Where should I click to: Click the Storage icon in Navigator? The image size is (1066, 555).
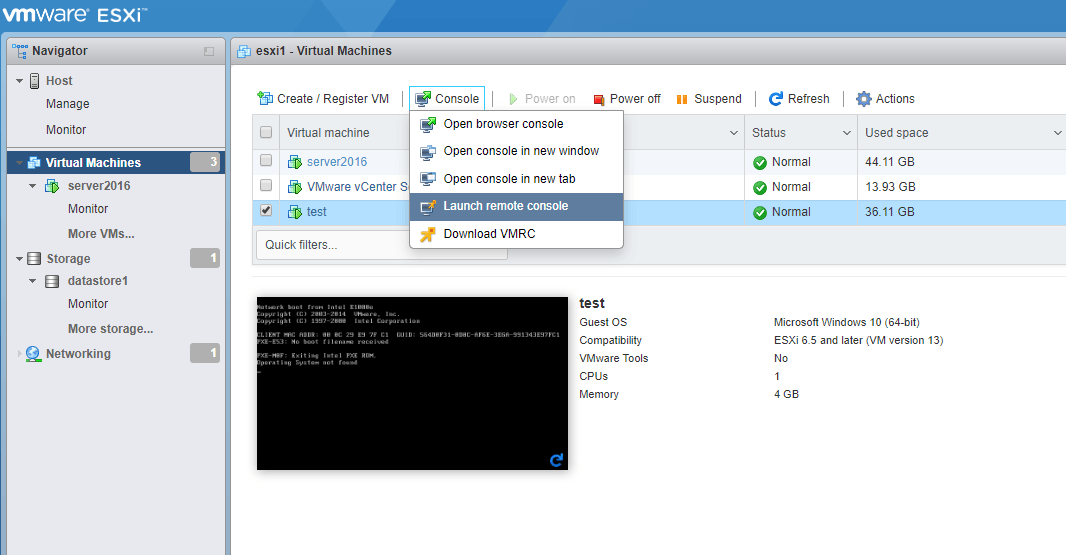coord(34,258)
